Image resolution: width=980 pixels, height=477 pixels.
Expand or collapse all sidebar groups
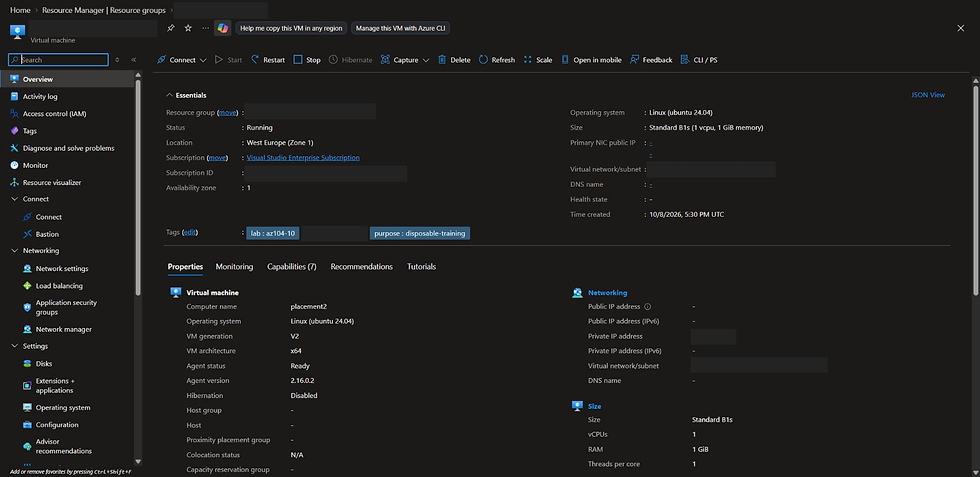pos(117,60)
